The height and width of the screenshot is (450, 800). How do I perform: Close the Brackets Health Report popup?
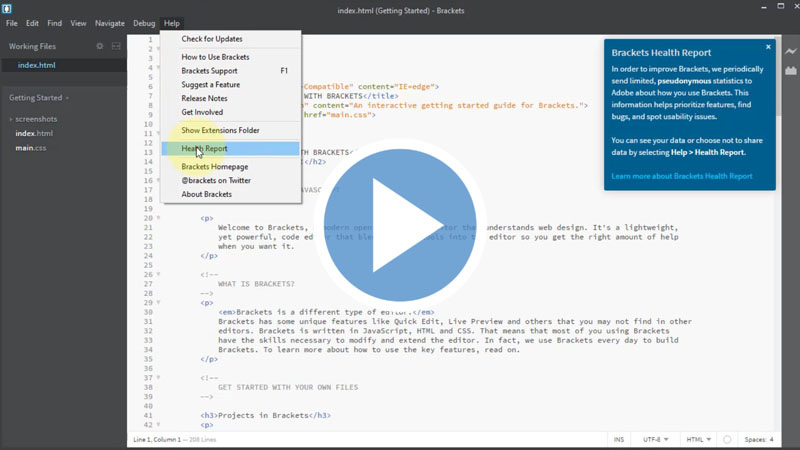pos(768,47)
